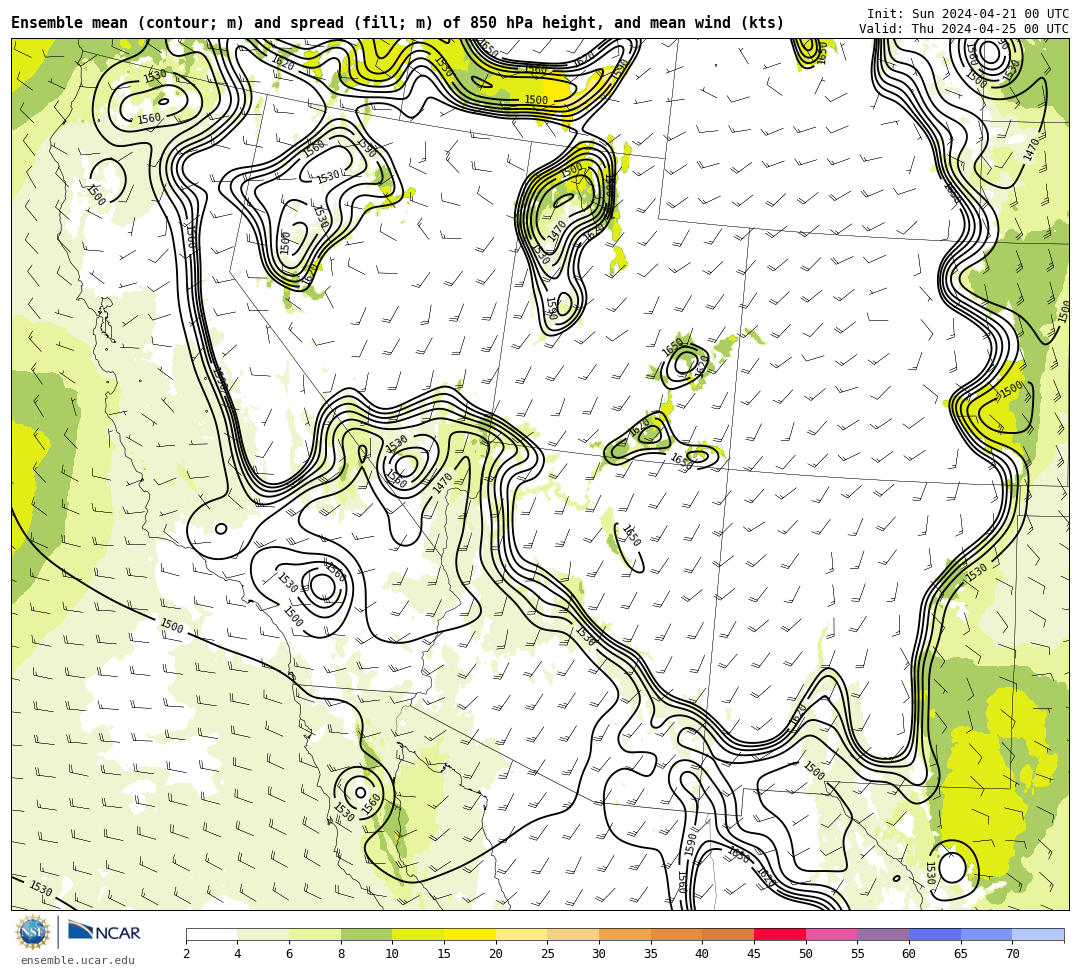Pick the light yellow 20–25 colorbar swatch
Image resolution: width=1080 pixels, height=973 pixels.
521,934
